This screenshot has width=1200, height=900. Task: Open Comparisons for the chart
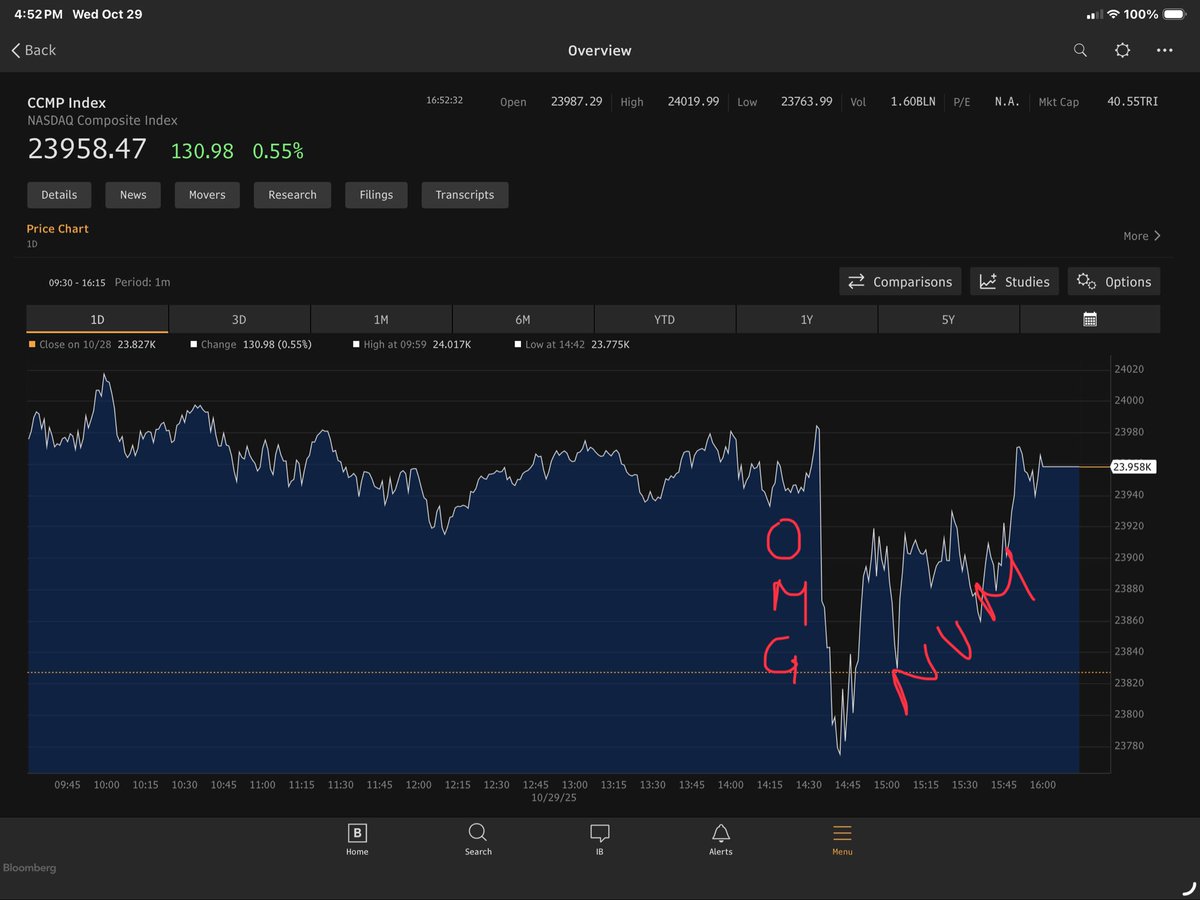[x=901, y=282]
